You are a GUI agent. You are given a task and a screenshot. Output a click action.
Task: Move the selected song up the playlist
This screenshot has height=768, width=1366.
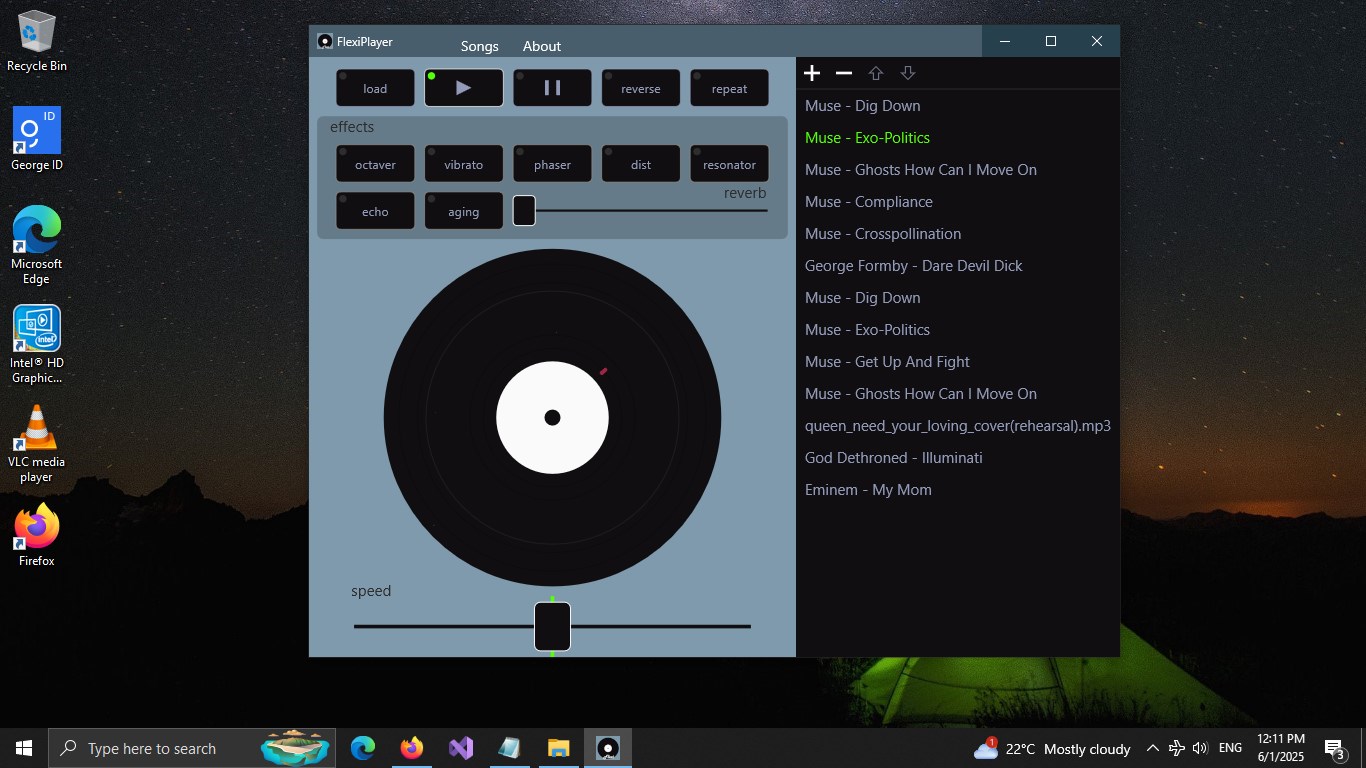coord(875,72)
